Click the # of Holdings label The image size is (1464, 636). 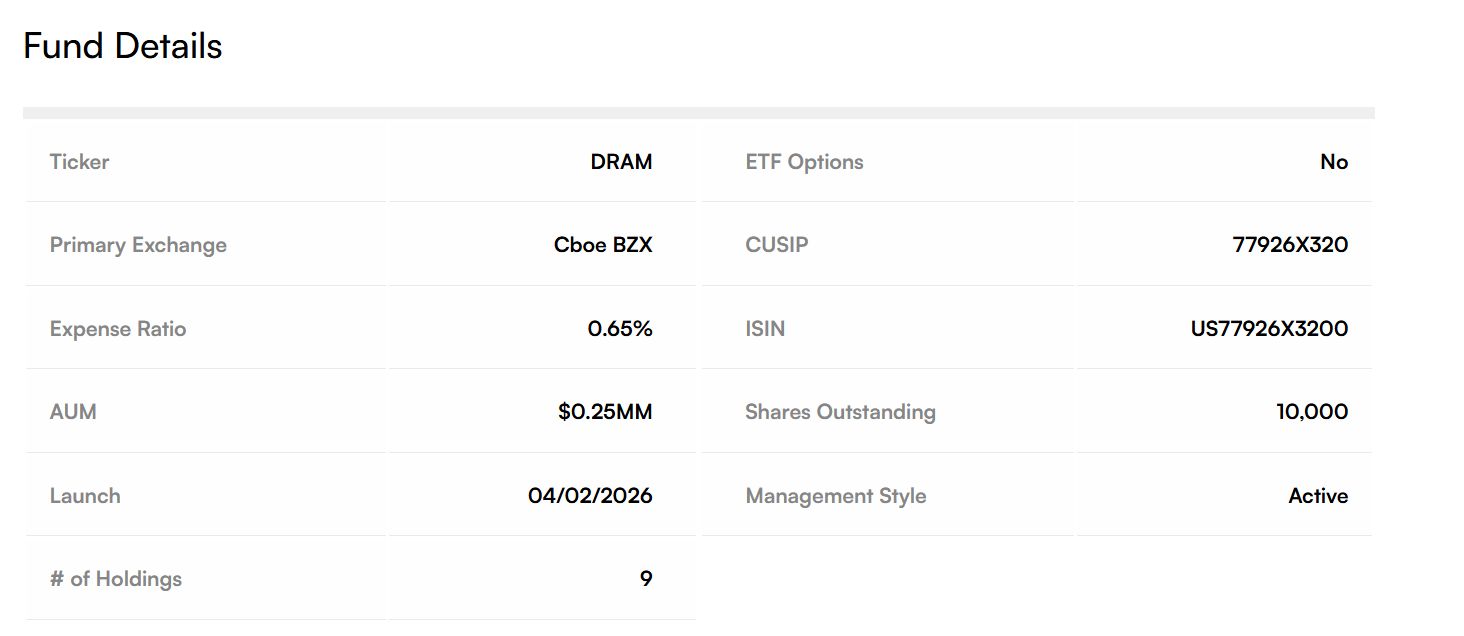(x=116, y=579)
